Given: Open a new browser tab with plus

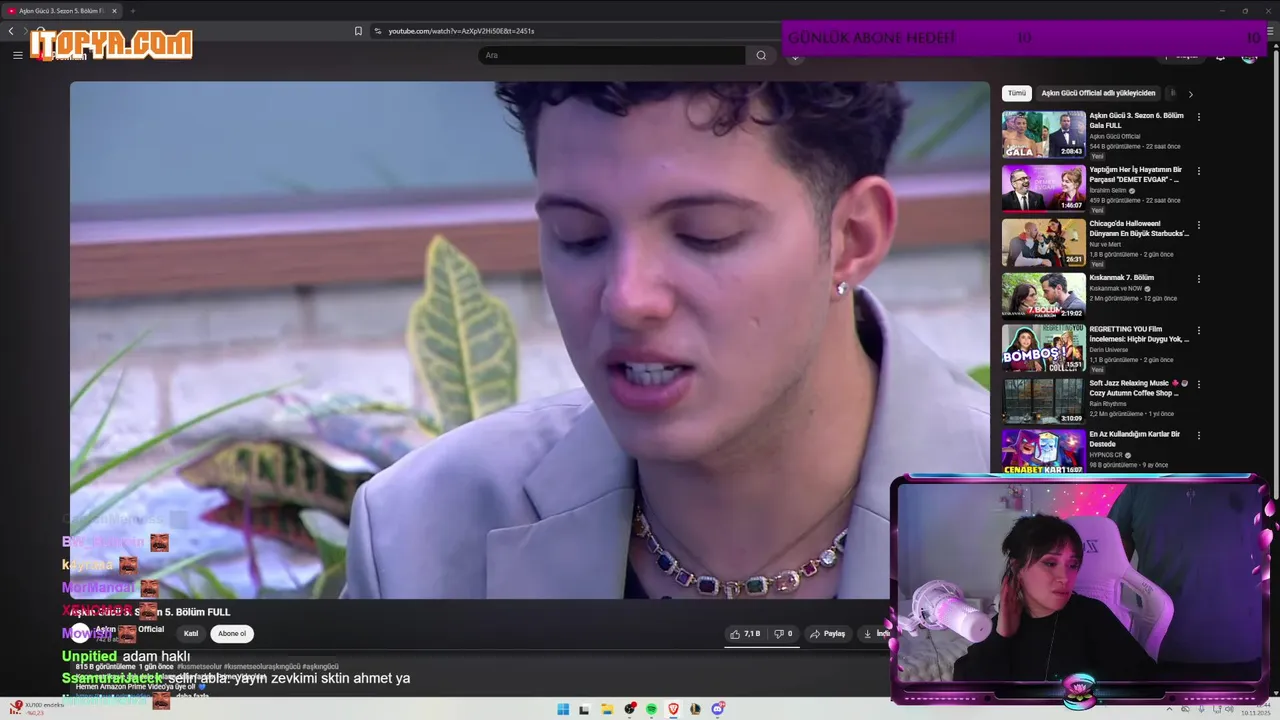Looking at the screenshot, I should coord(132,11).
